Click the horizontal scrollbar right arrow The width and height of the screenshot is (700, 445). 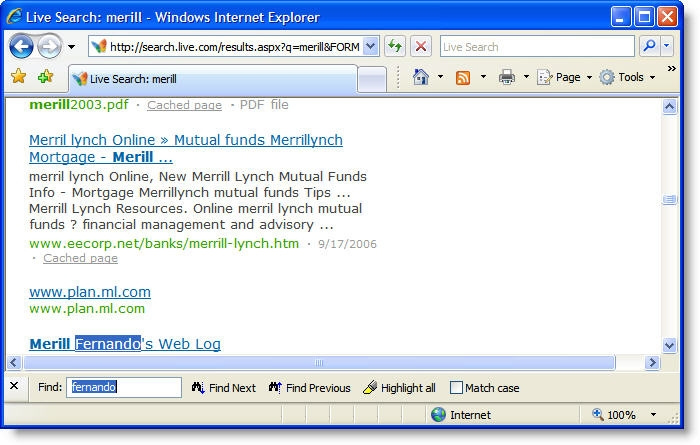click(652, 362)
